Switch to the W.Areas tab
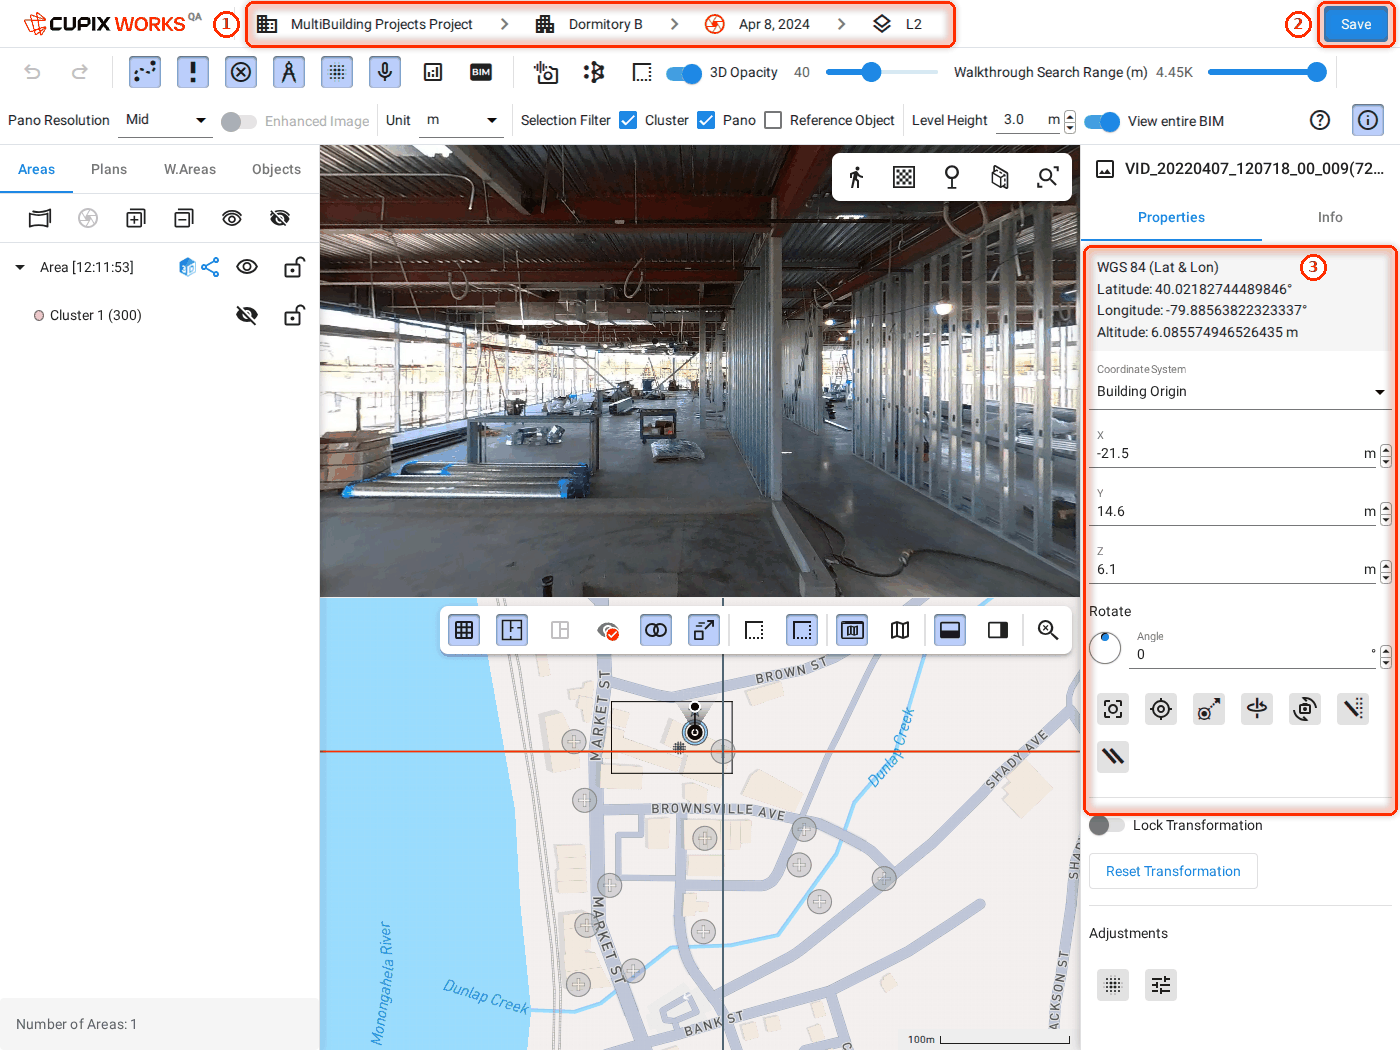 (x=190, y=169)
